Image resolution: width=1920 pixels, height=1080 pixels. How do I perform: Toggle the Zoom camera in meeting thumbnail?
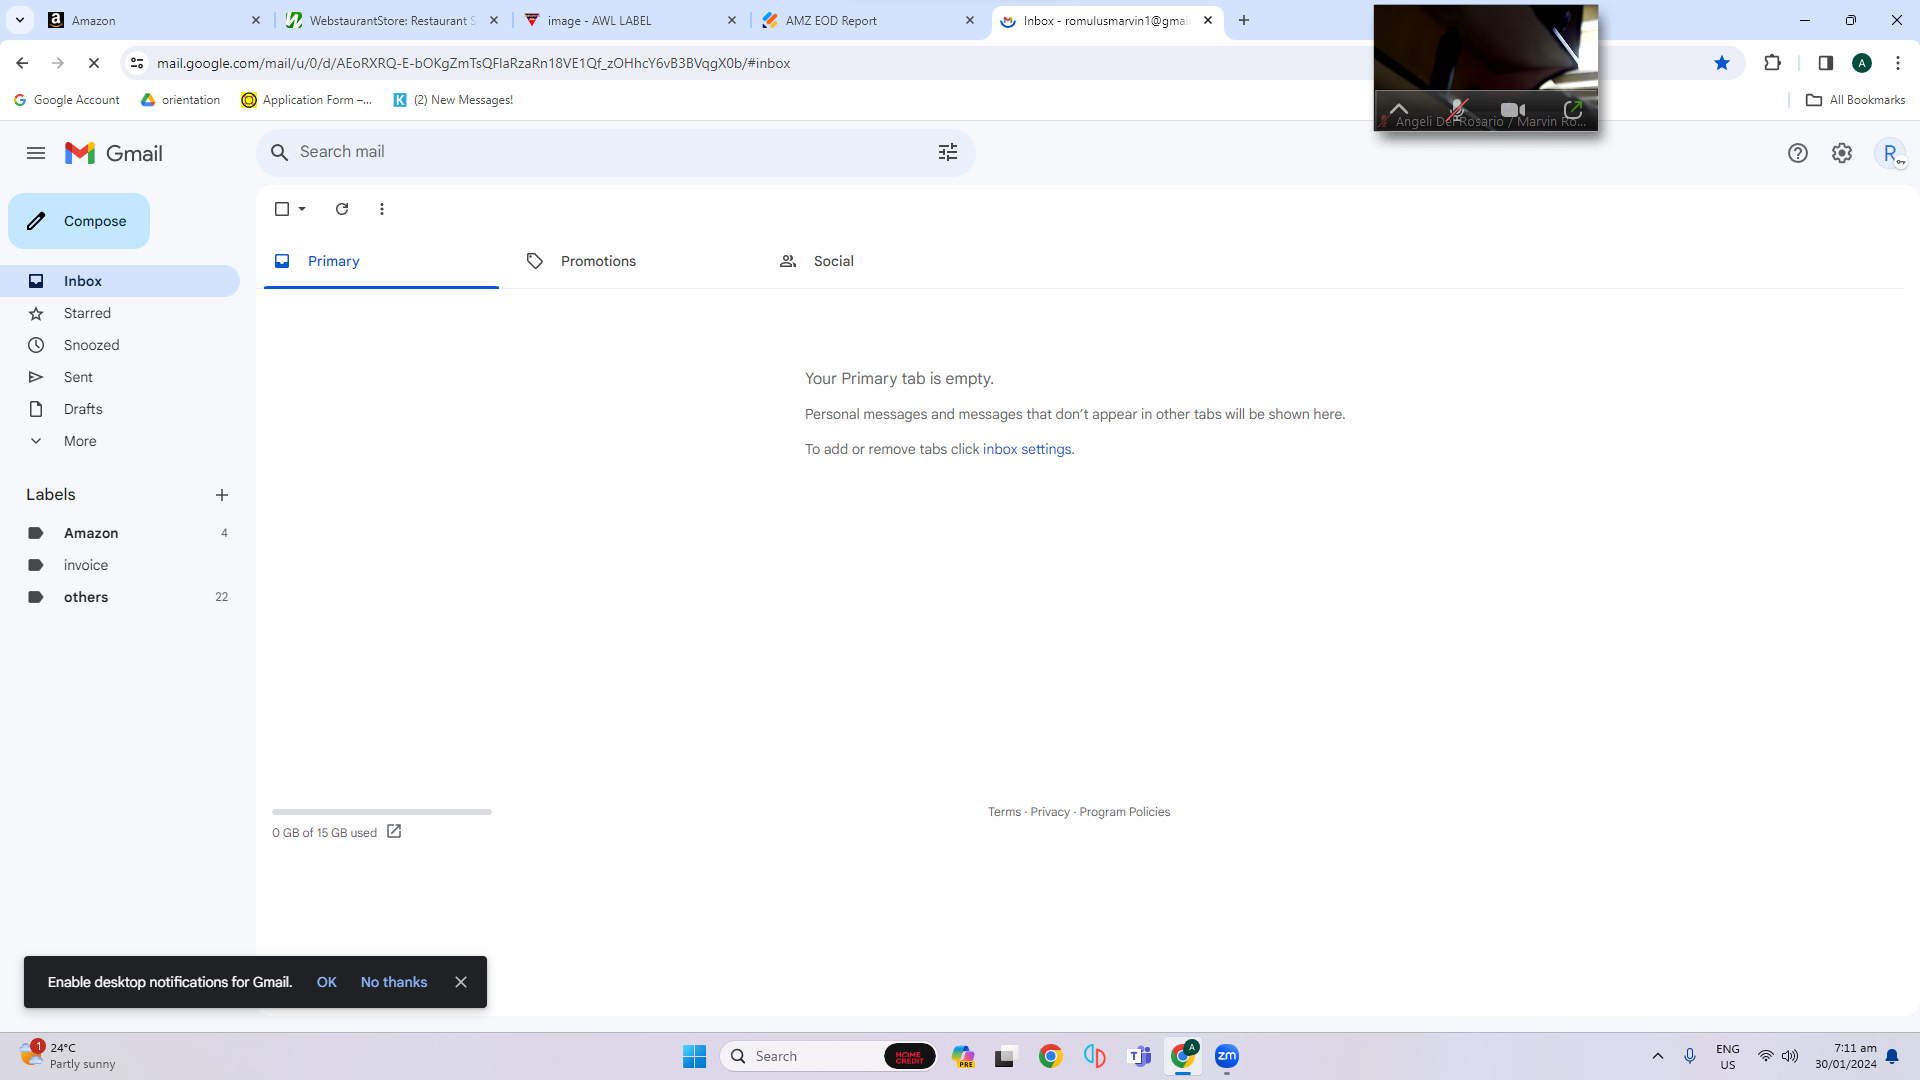click(x=1513, y=110)
